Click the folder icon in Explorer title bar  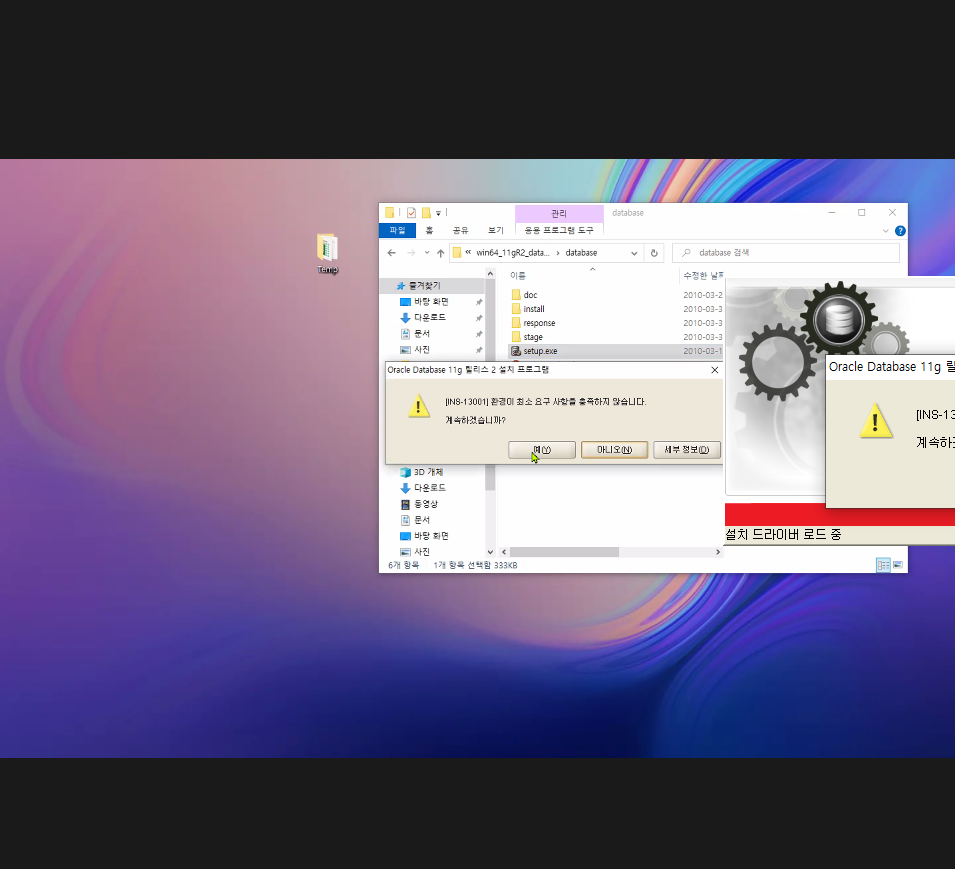click(389, 213)
